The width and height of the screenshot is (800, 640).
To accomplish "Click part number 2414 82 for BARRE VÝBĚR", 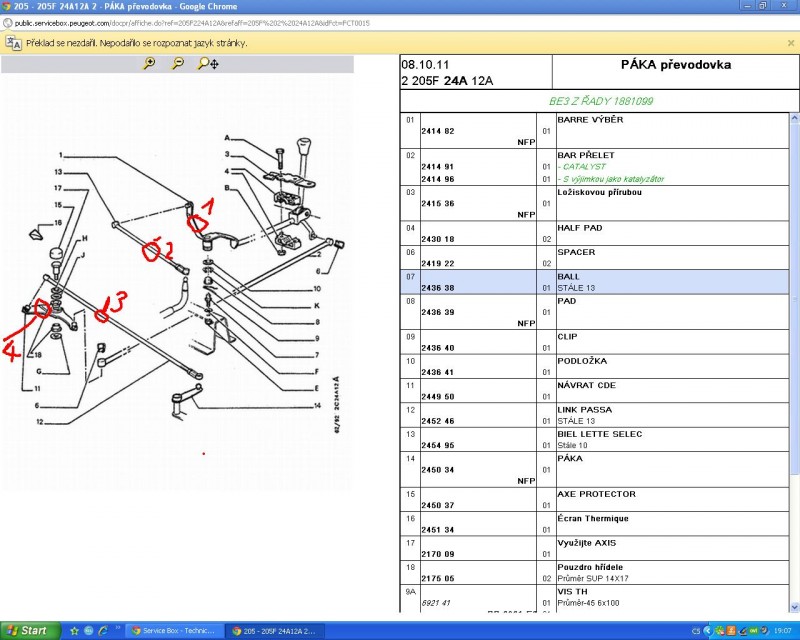I will pos(438,131).
